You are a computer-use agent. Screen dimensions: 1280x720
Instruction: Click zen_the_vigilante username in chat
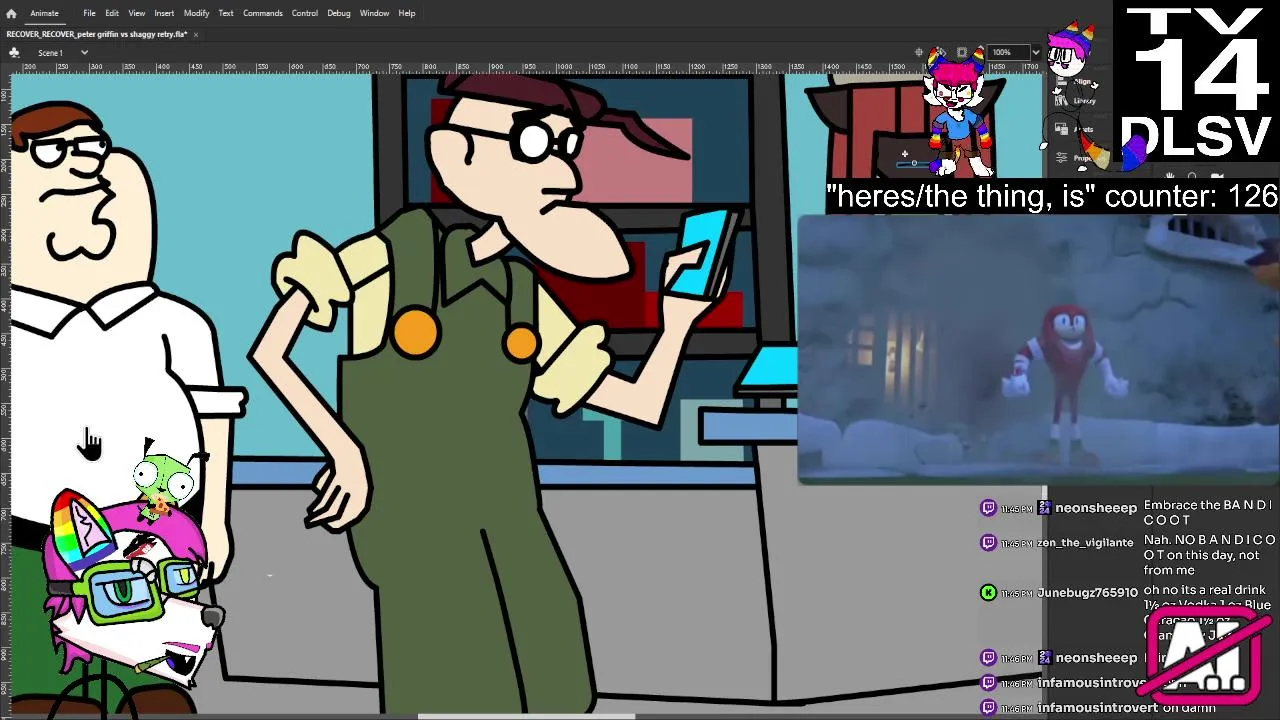click(1085, 543)
